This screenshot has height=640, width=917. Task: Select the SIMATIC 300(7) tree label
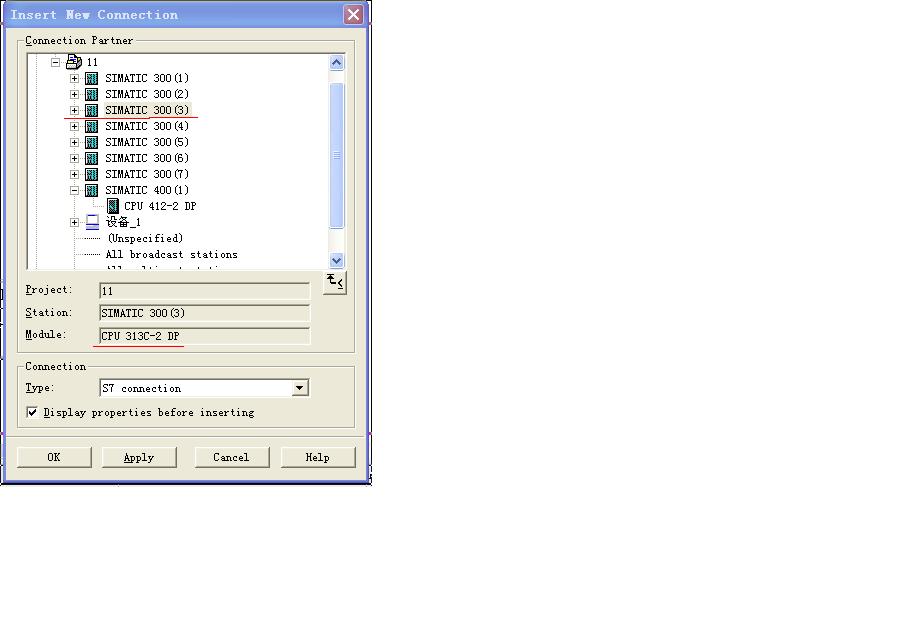[147, 174]
